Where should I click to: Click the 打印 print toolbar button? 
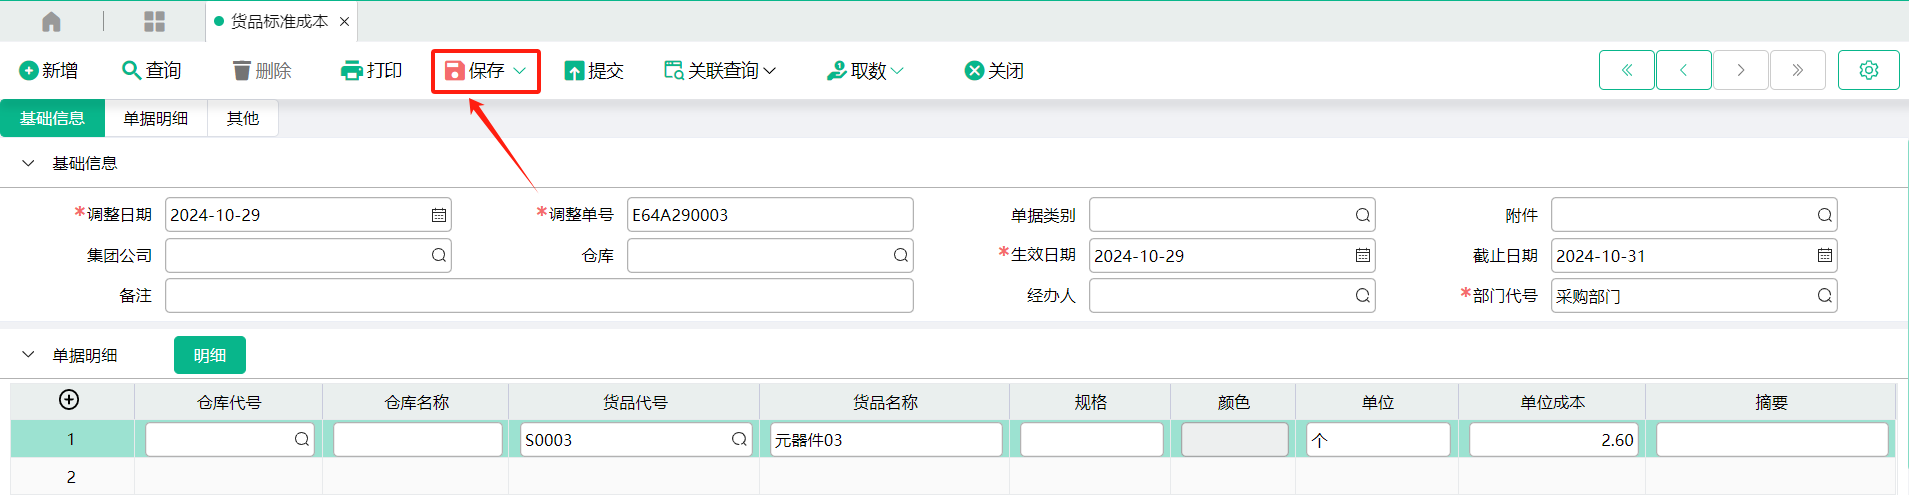pyautogui.click(x=371, y=71)
